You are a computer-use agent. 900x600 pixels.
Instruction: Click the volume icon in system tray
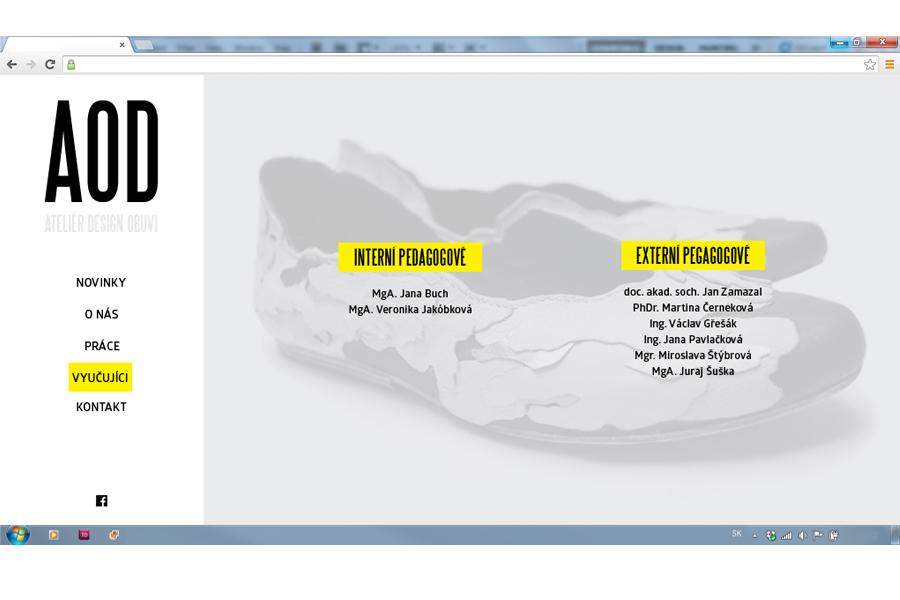802,535
